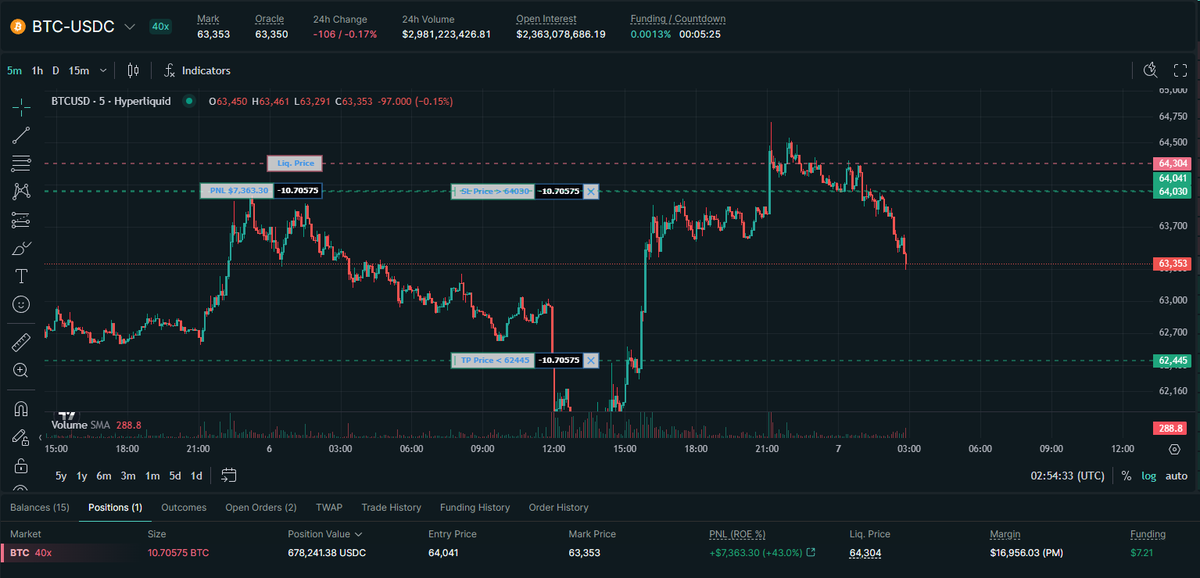Set chart range to 1y
Image resolution: width=1200 pixels, height=578 pixels.
point(82,476)
